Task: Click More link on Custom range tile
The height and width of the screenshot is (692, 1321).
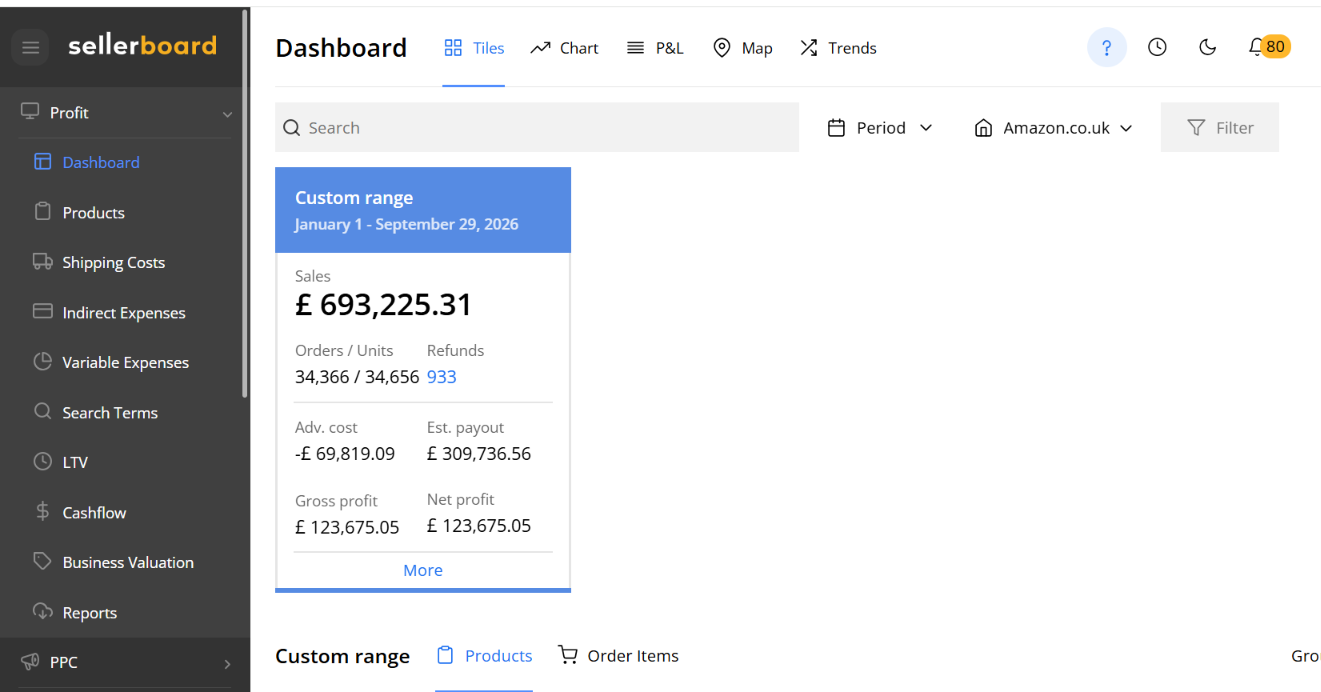Action: (423, 570)
